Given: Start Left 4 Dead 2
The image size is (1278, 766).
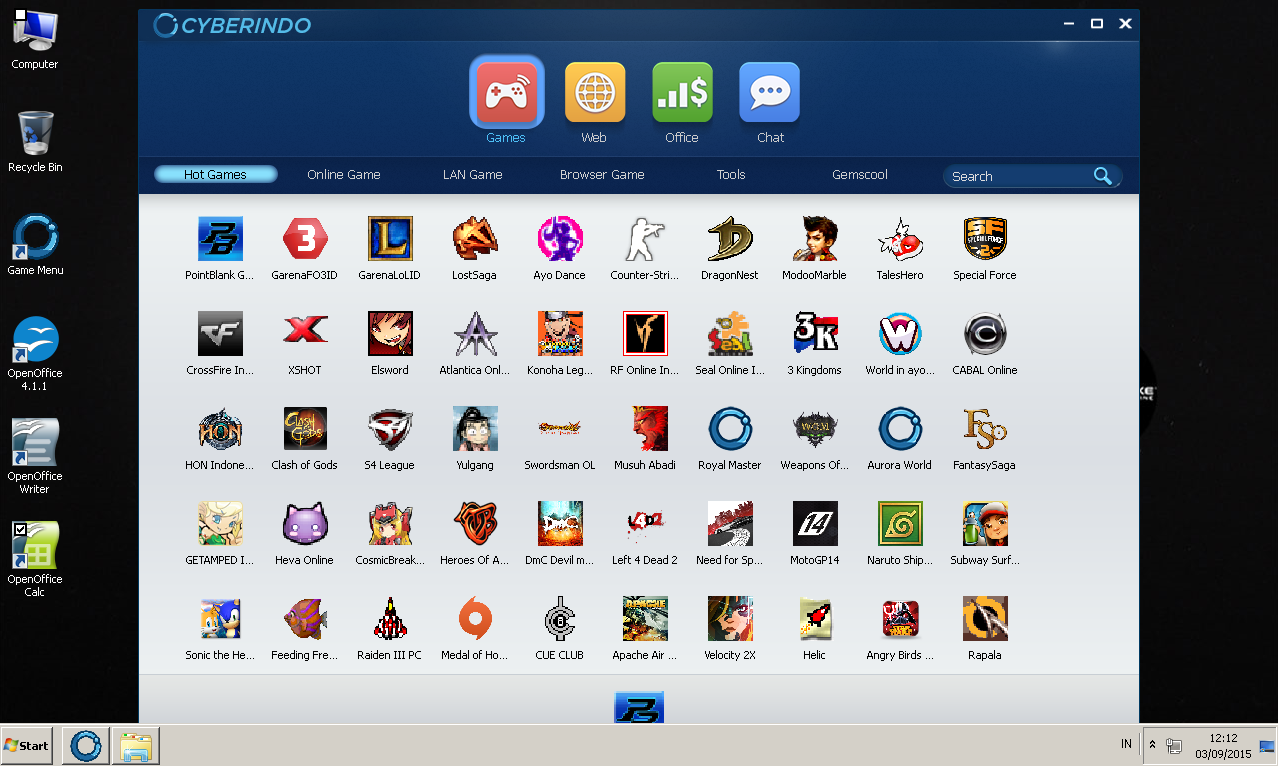Looking at the screenshot, I should point(644,523).
